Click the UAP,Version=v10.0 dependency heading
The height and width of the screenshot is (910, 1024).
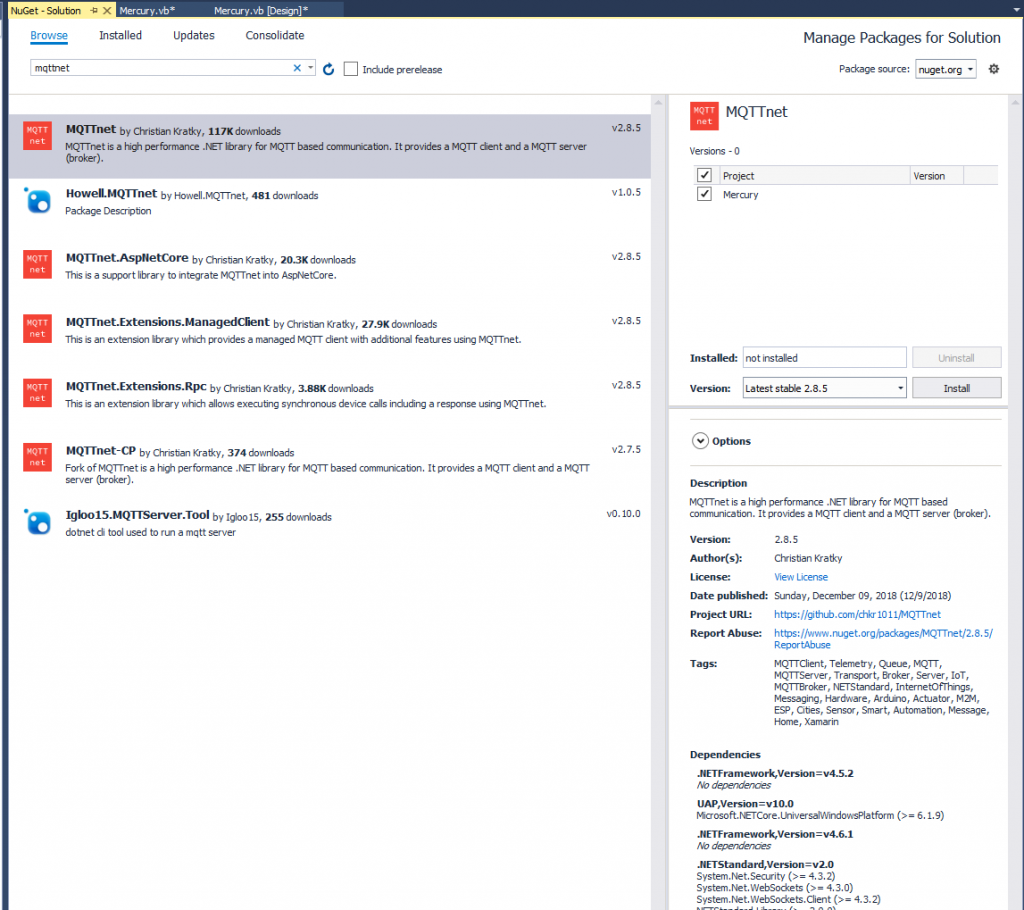point(744,804)
